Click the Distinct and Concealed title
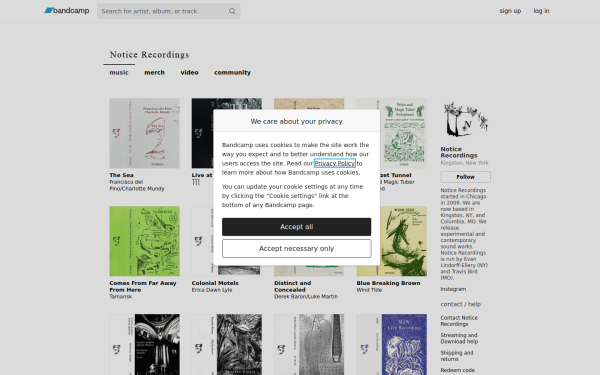The image size is (600, 375). point(293,286)
